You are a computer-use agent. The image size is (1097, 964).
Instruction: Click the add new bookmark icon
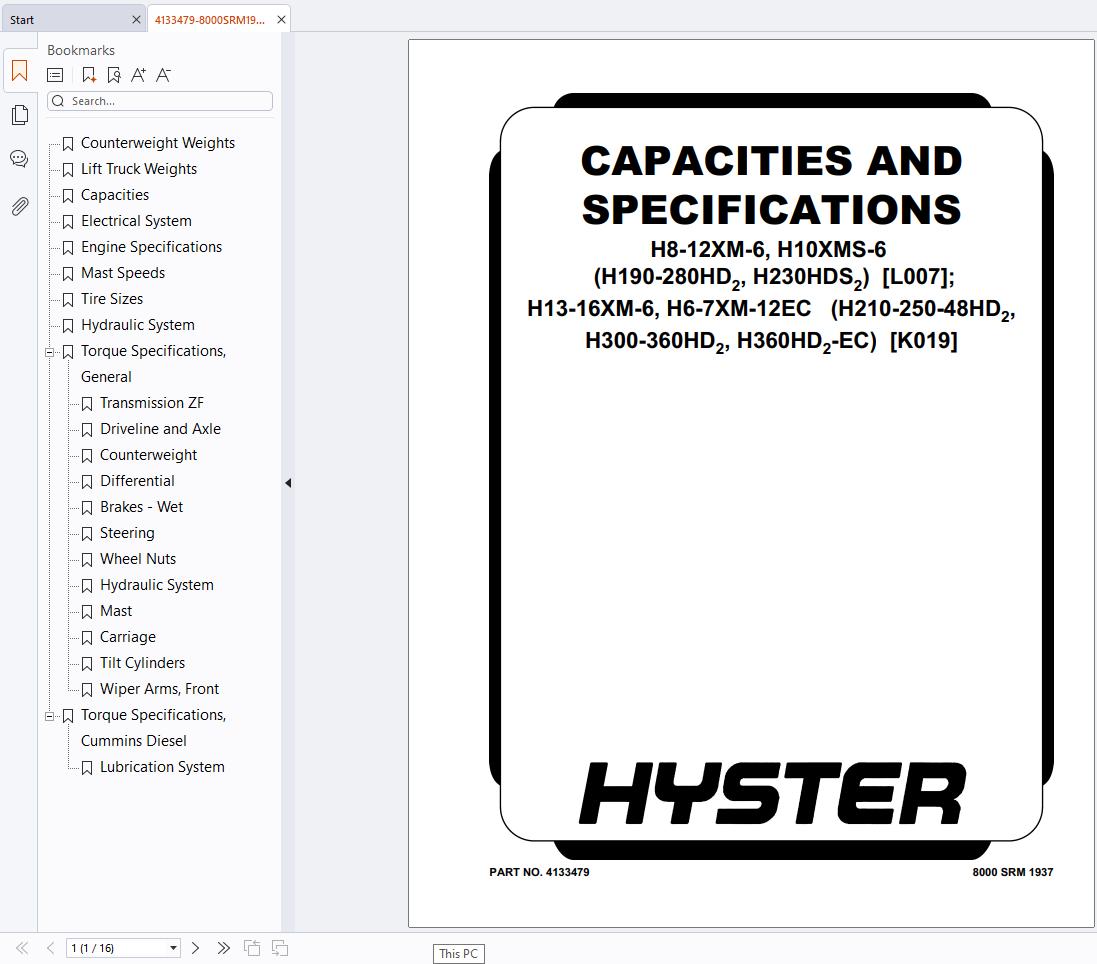pyautogui.click(x=89, y=75)
